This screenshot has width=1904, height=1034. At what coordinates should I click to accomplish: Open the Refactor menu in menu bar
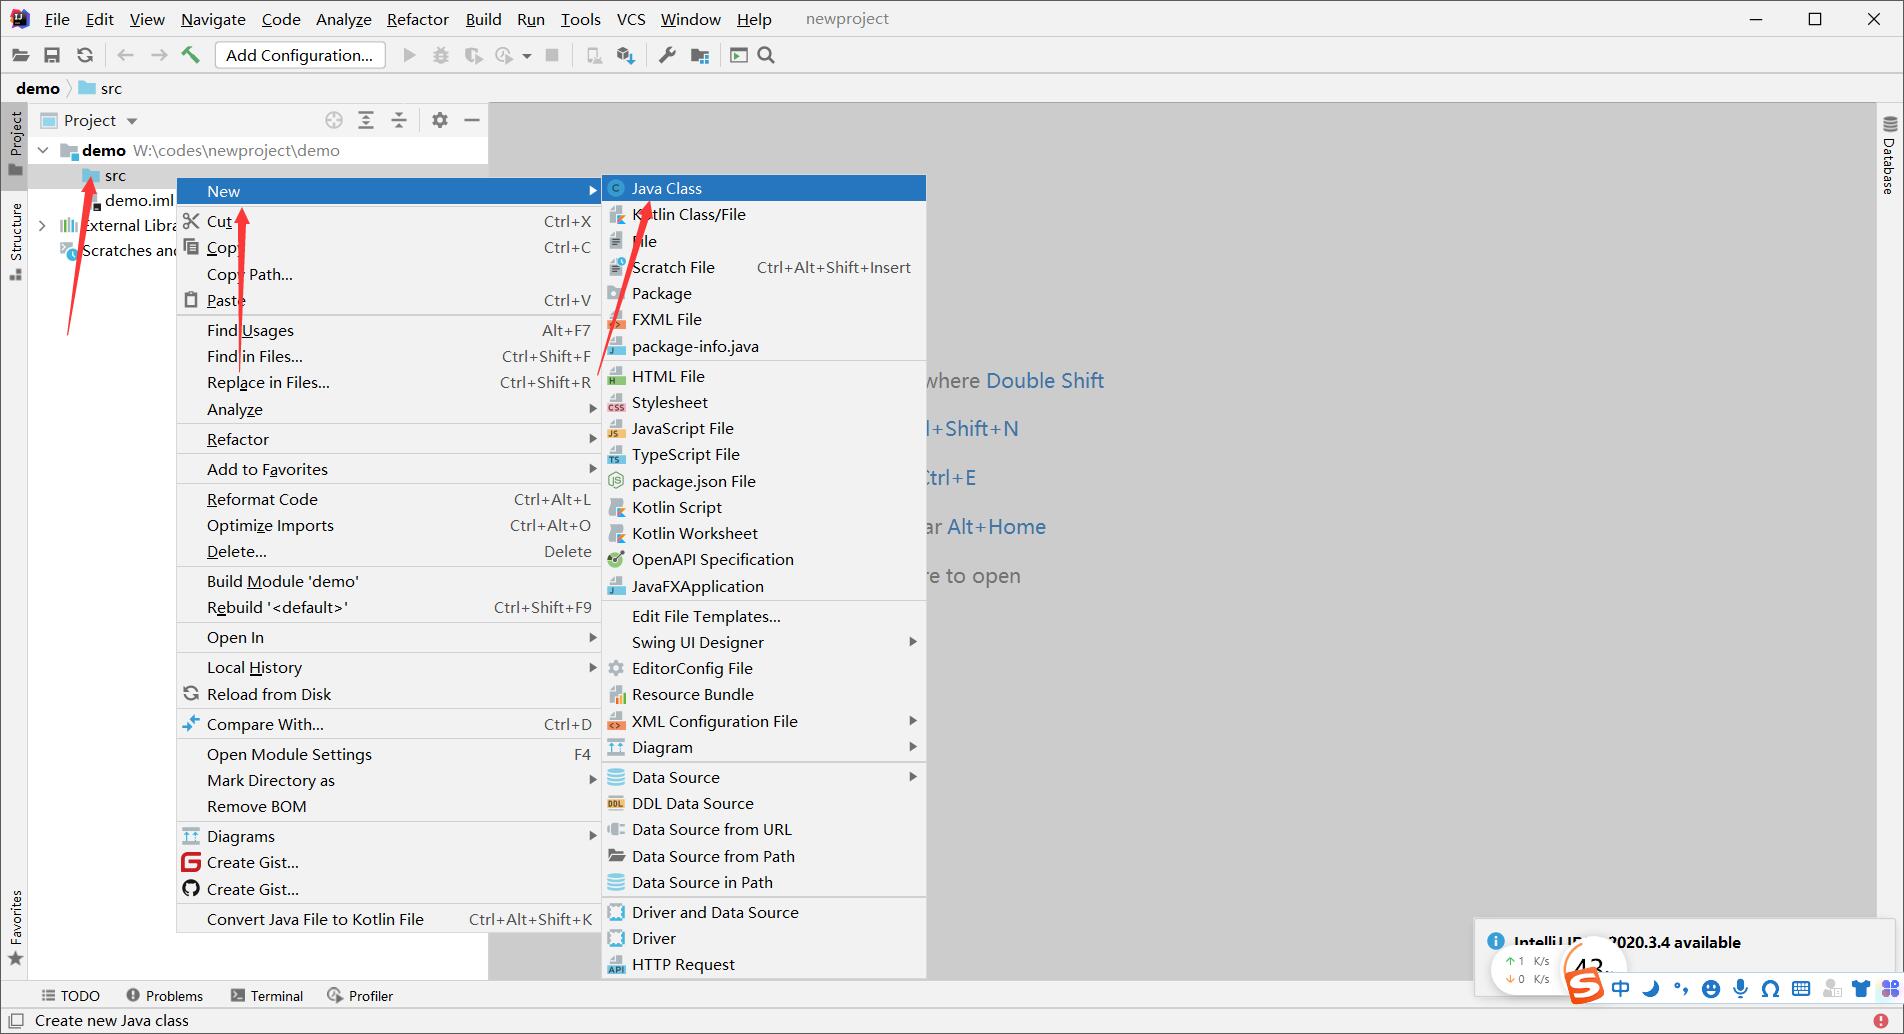pos(418,19)
